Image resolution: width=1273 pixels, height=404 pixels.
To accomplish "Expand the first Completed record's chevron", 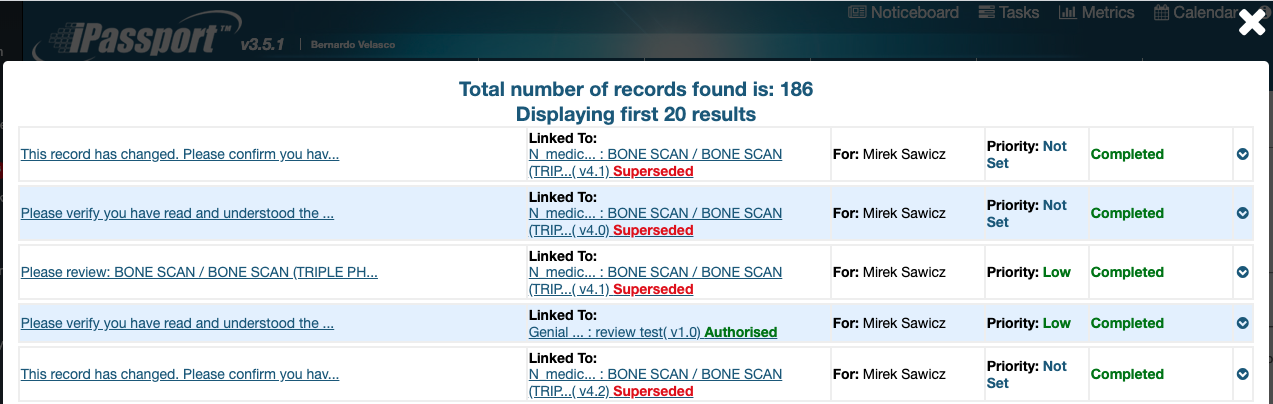I will 1242,154.
